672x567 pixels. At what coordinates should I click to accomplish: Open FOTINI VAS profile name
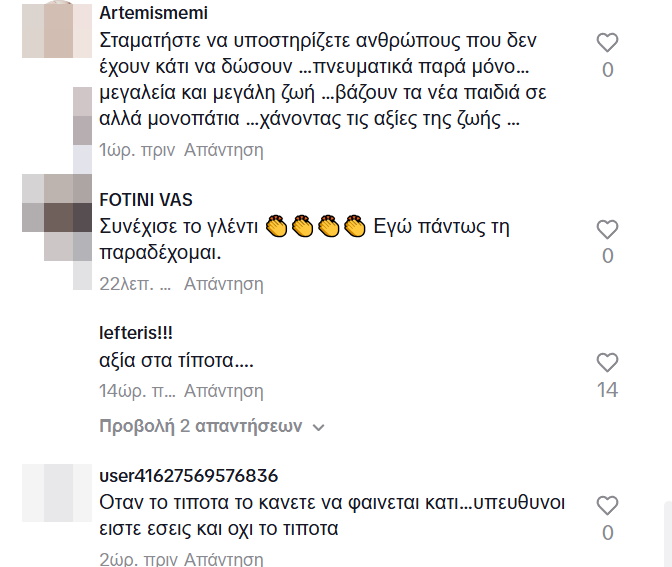146,200
